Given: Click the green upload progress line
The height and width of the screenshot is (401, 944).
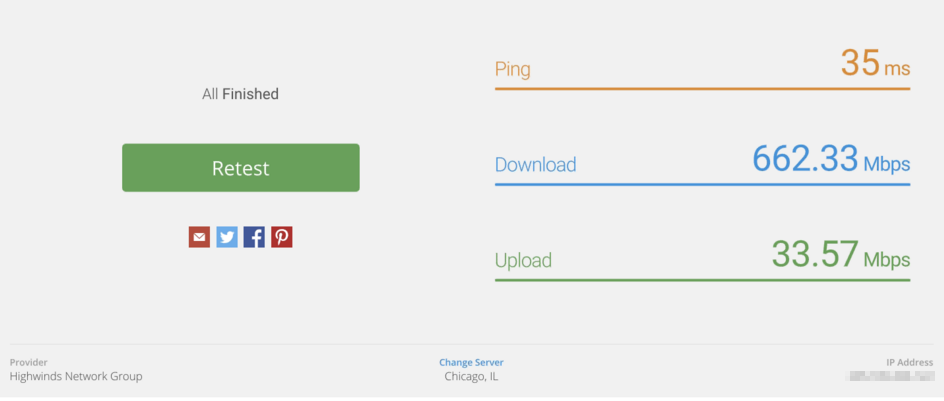Looking at the screenshot, I should [702, 280].
